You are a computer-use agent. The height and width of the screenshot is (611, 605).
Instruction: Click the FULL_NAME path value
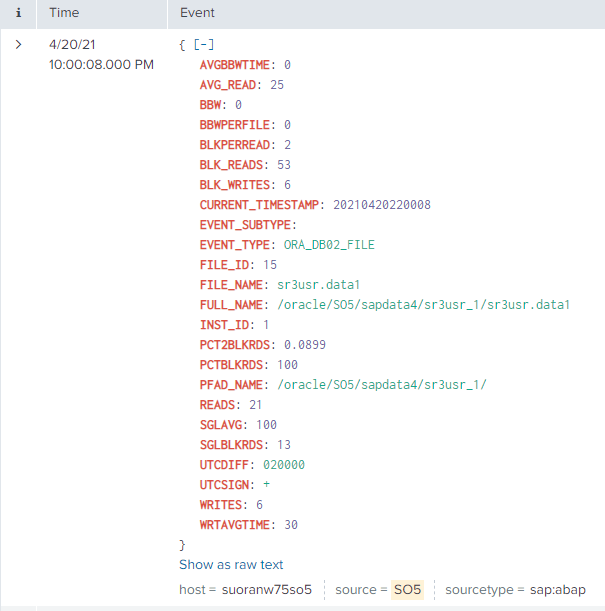(x=424, y=305)
